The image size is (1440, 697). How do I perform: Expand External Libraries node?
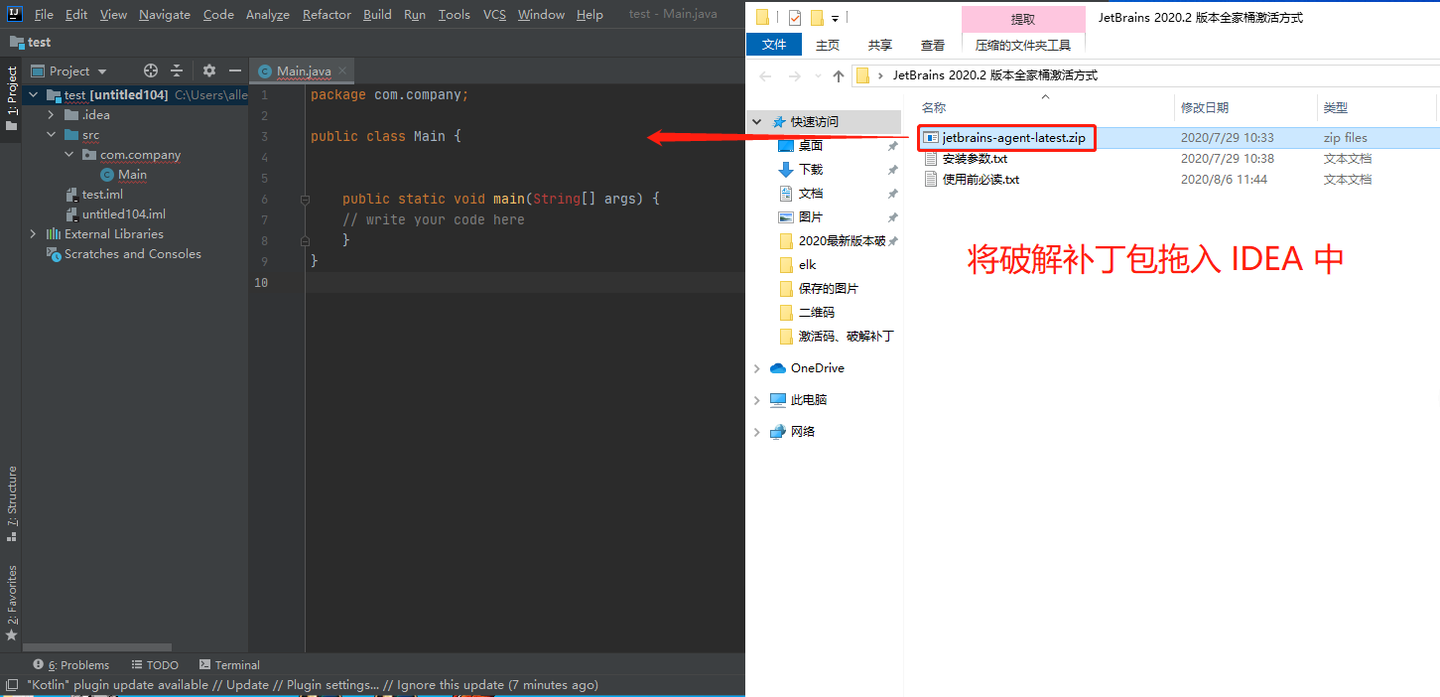click(x=33, y=234)
